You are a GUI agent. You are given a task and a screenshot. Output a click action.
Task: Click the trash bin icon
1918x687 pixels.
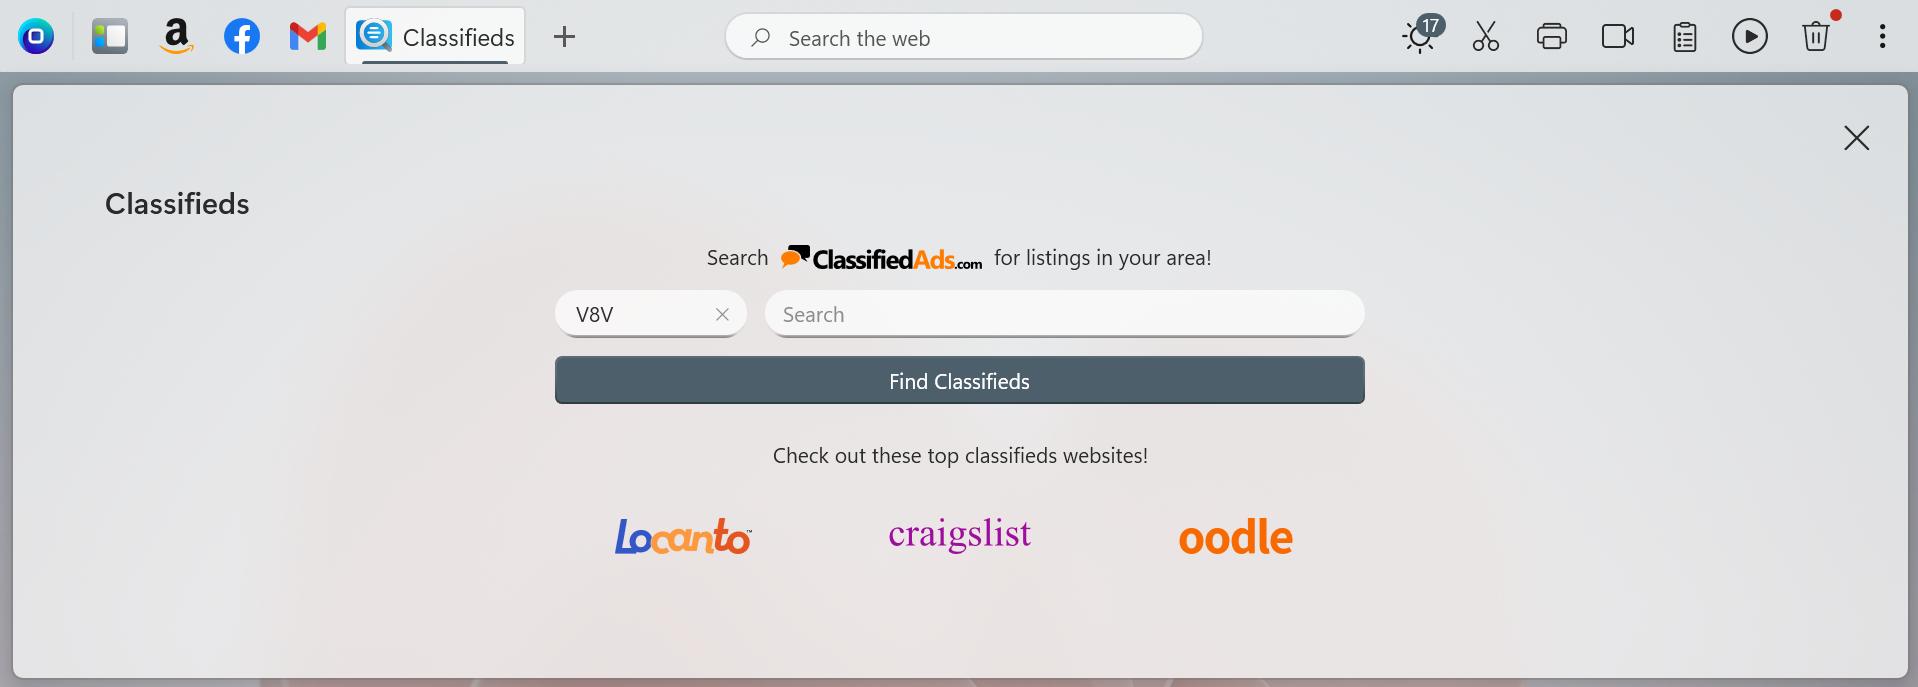pyautogui.click(x=1816, y=37)
